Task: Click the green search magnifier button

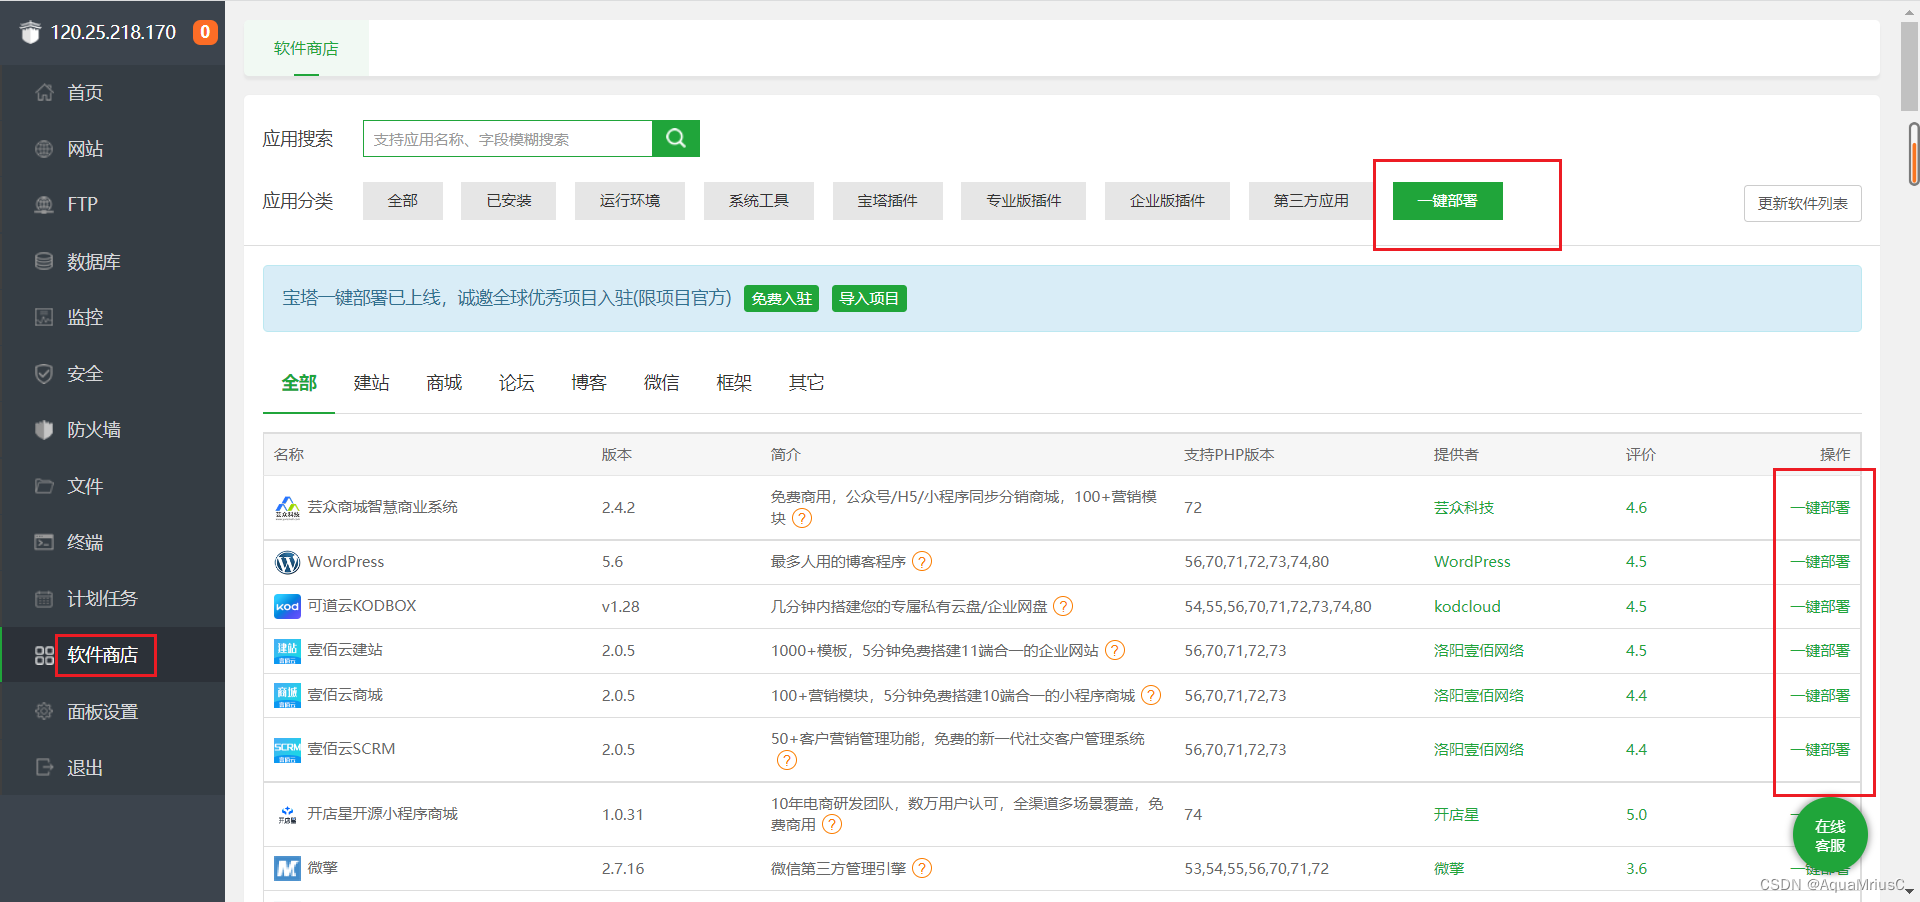Action: [x=676, y=138]
